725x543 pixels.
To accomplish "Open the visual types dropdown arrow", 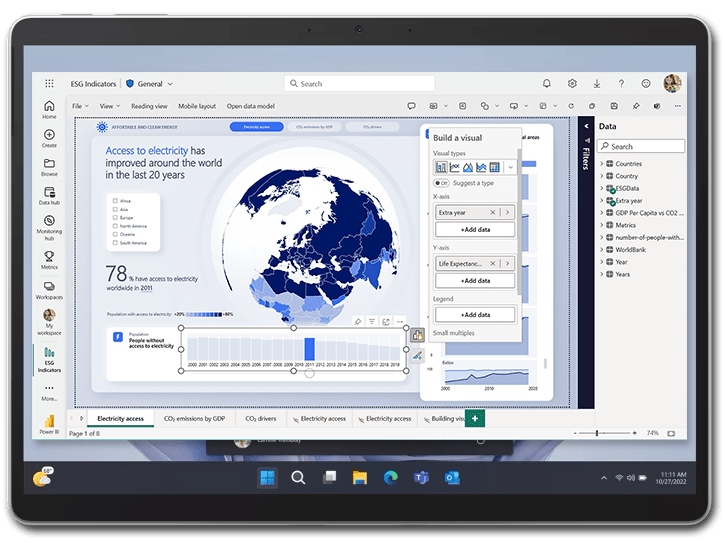I will tap(510, 167).
